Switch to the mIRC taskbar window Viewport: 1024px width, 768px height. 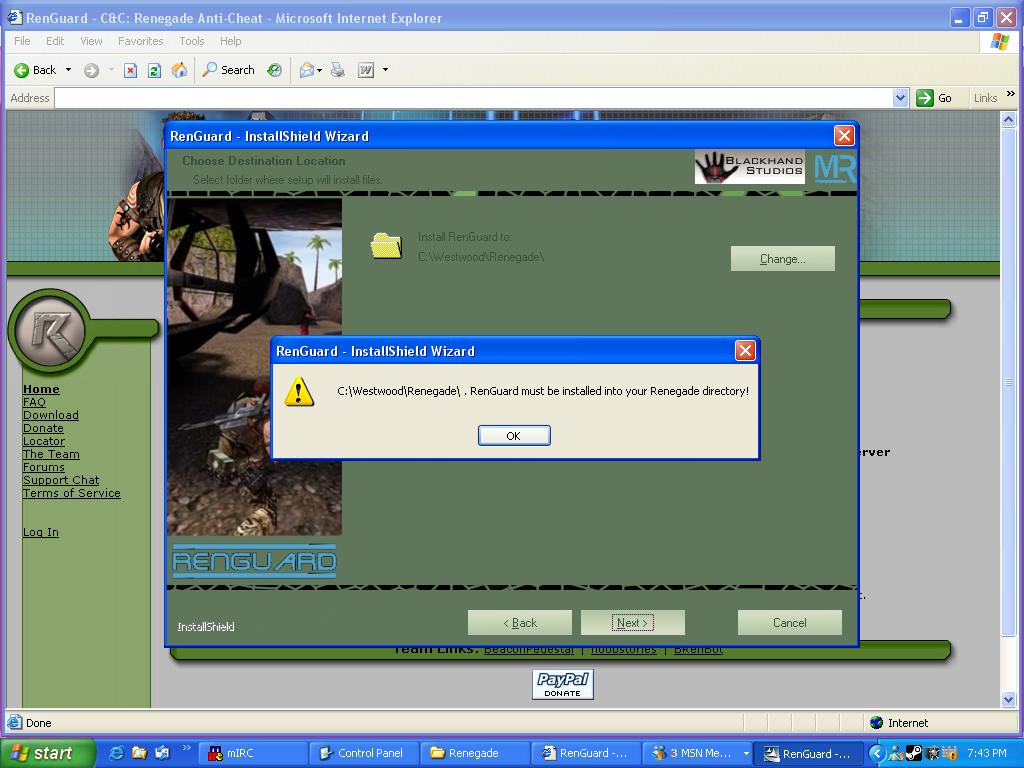252,753
